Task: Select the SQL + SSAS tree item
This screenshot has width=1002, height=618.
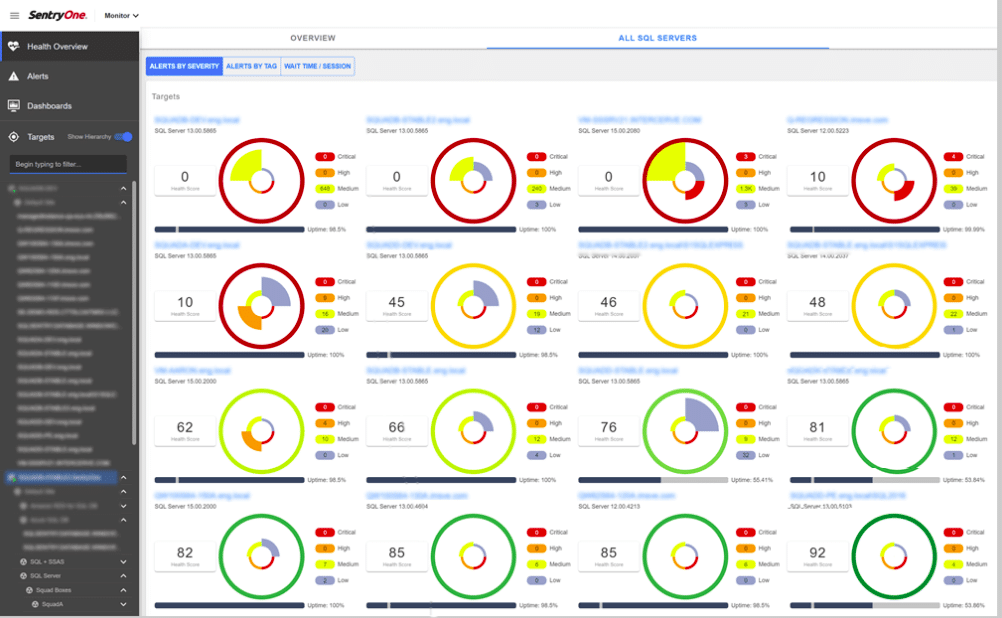Action: [x=47, y=562]
